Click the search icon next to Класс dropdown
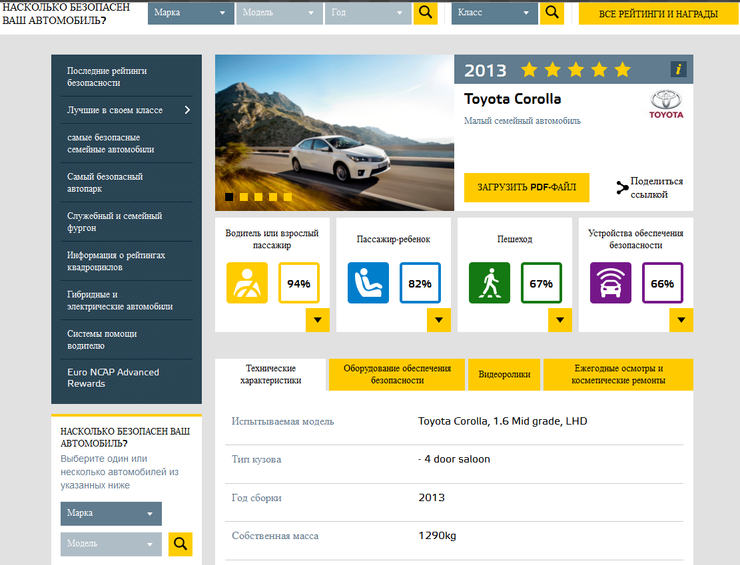This screenshot has height=565, width=740. [552, 13]
